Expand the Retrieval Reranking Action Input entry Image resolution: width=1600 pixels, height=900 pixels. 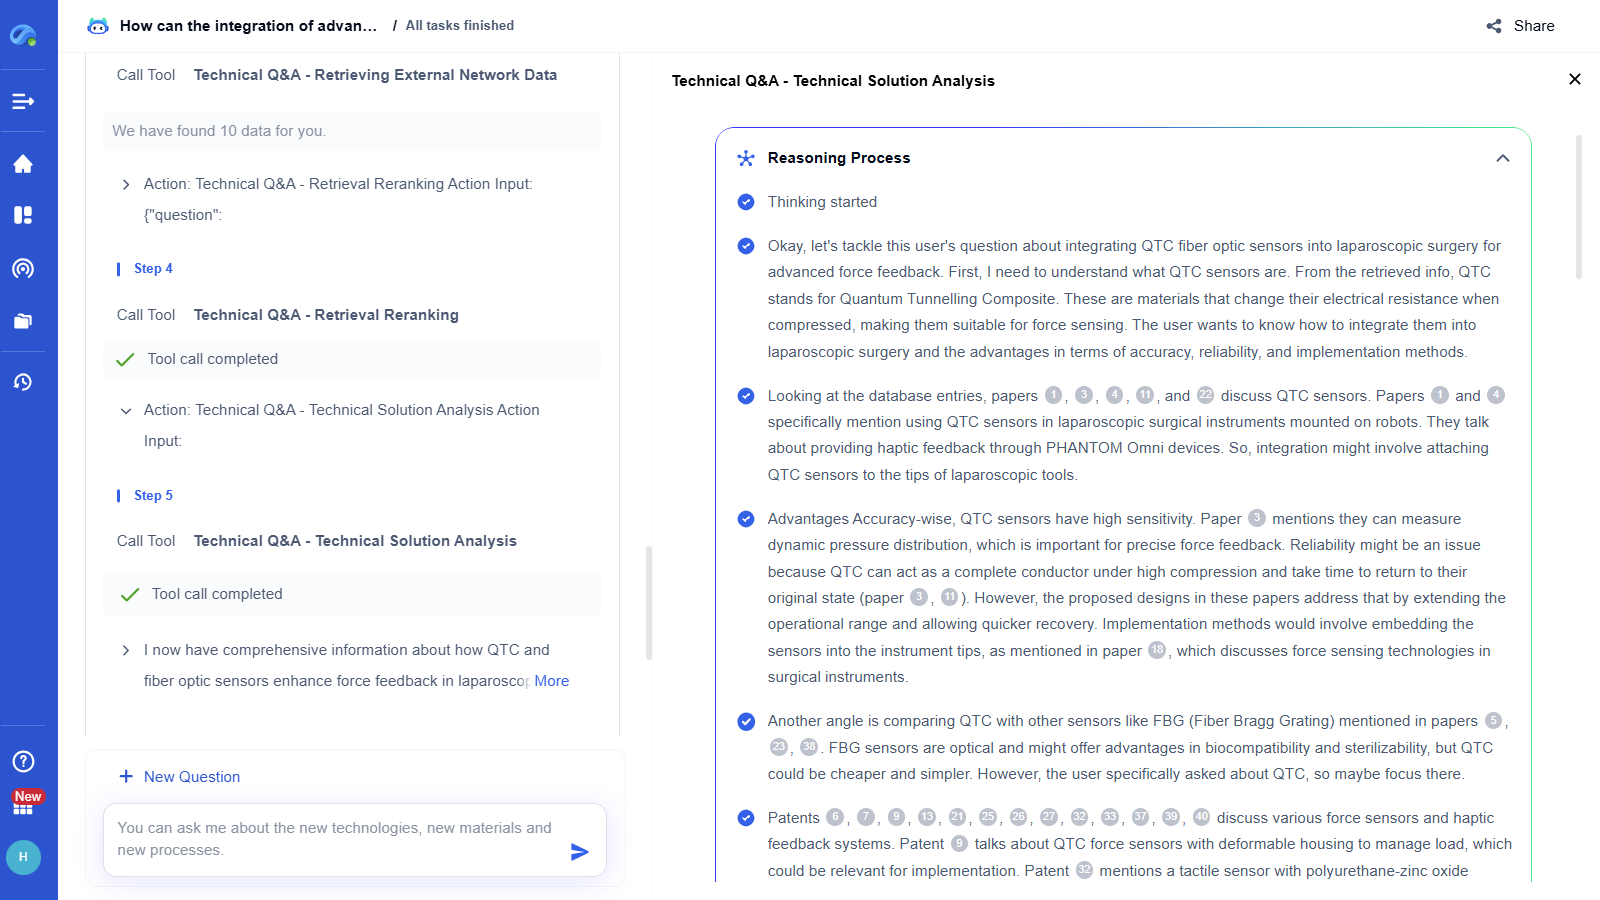126,184
